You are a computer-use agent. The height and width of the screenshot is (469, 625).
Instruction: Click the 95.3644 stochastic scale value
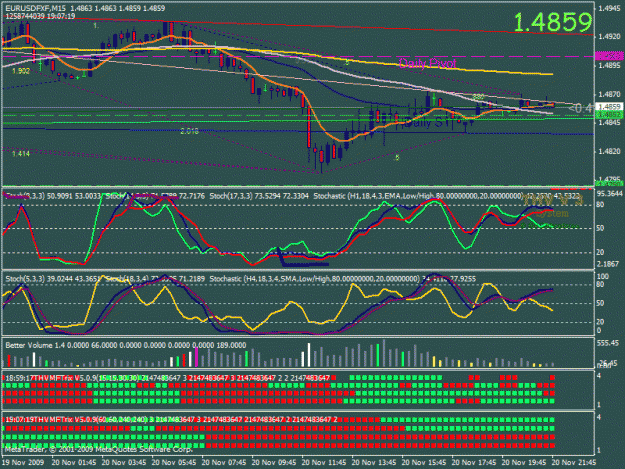(x=609, y=194)
